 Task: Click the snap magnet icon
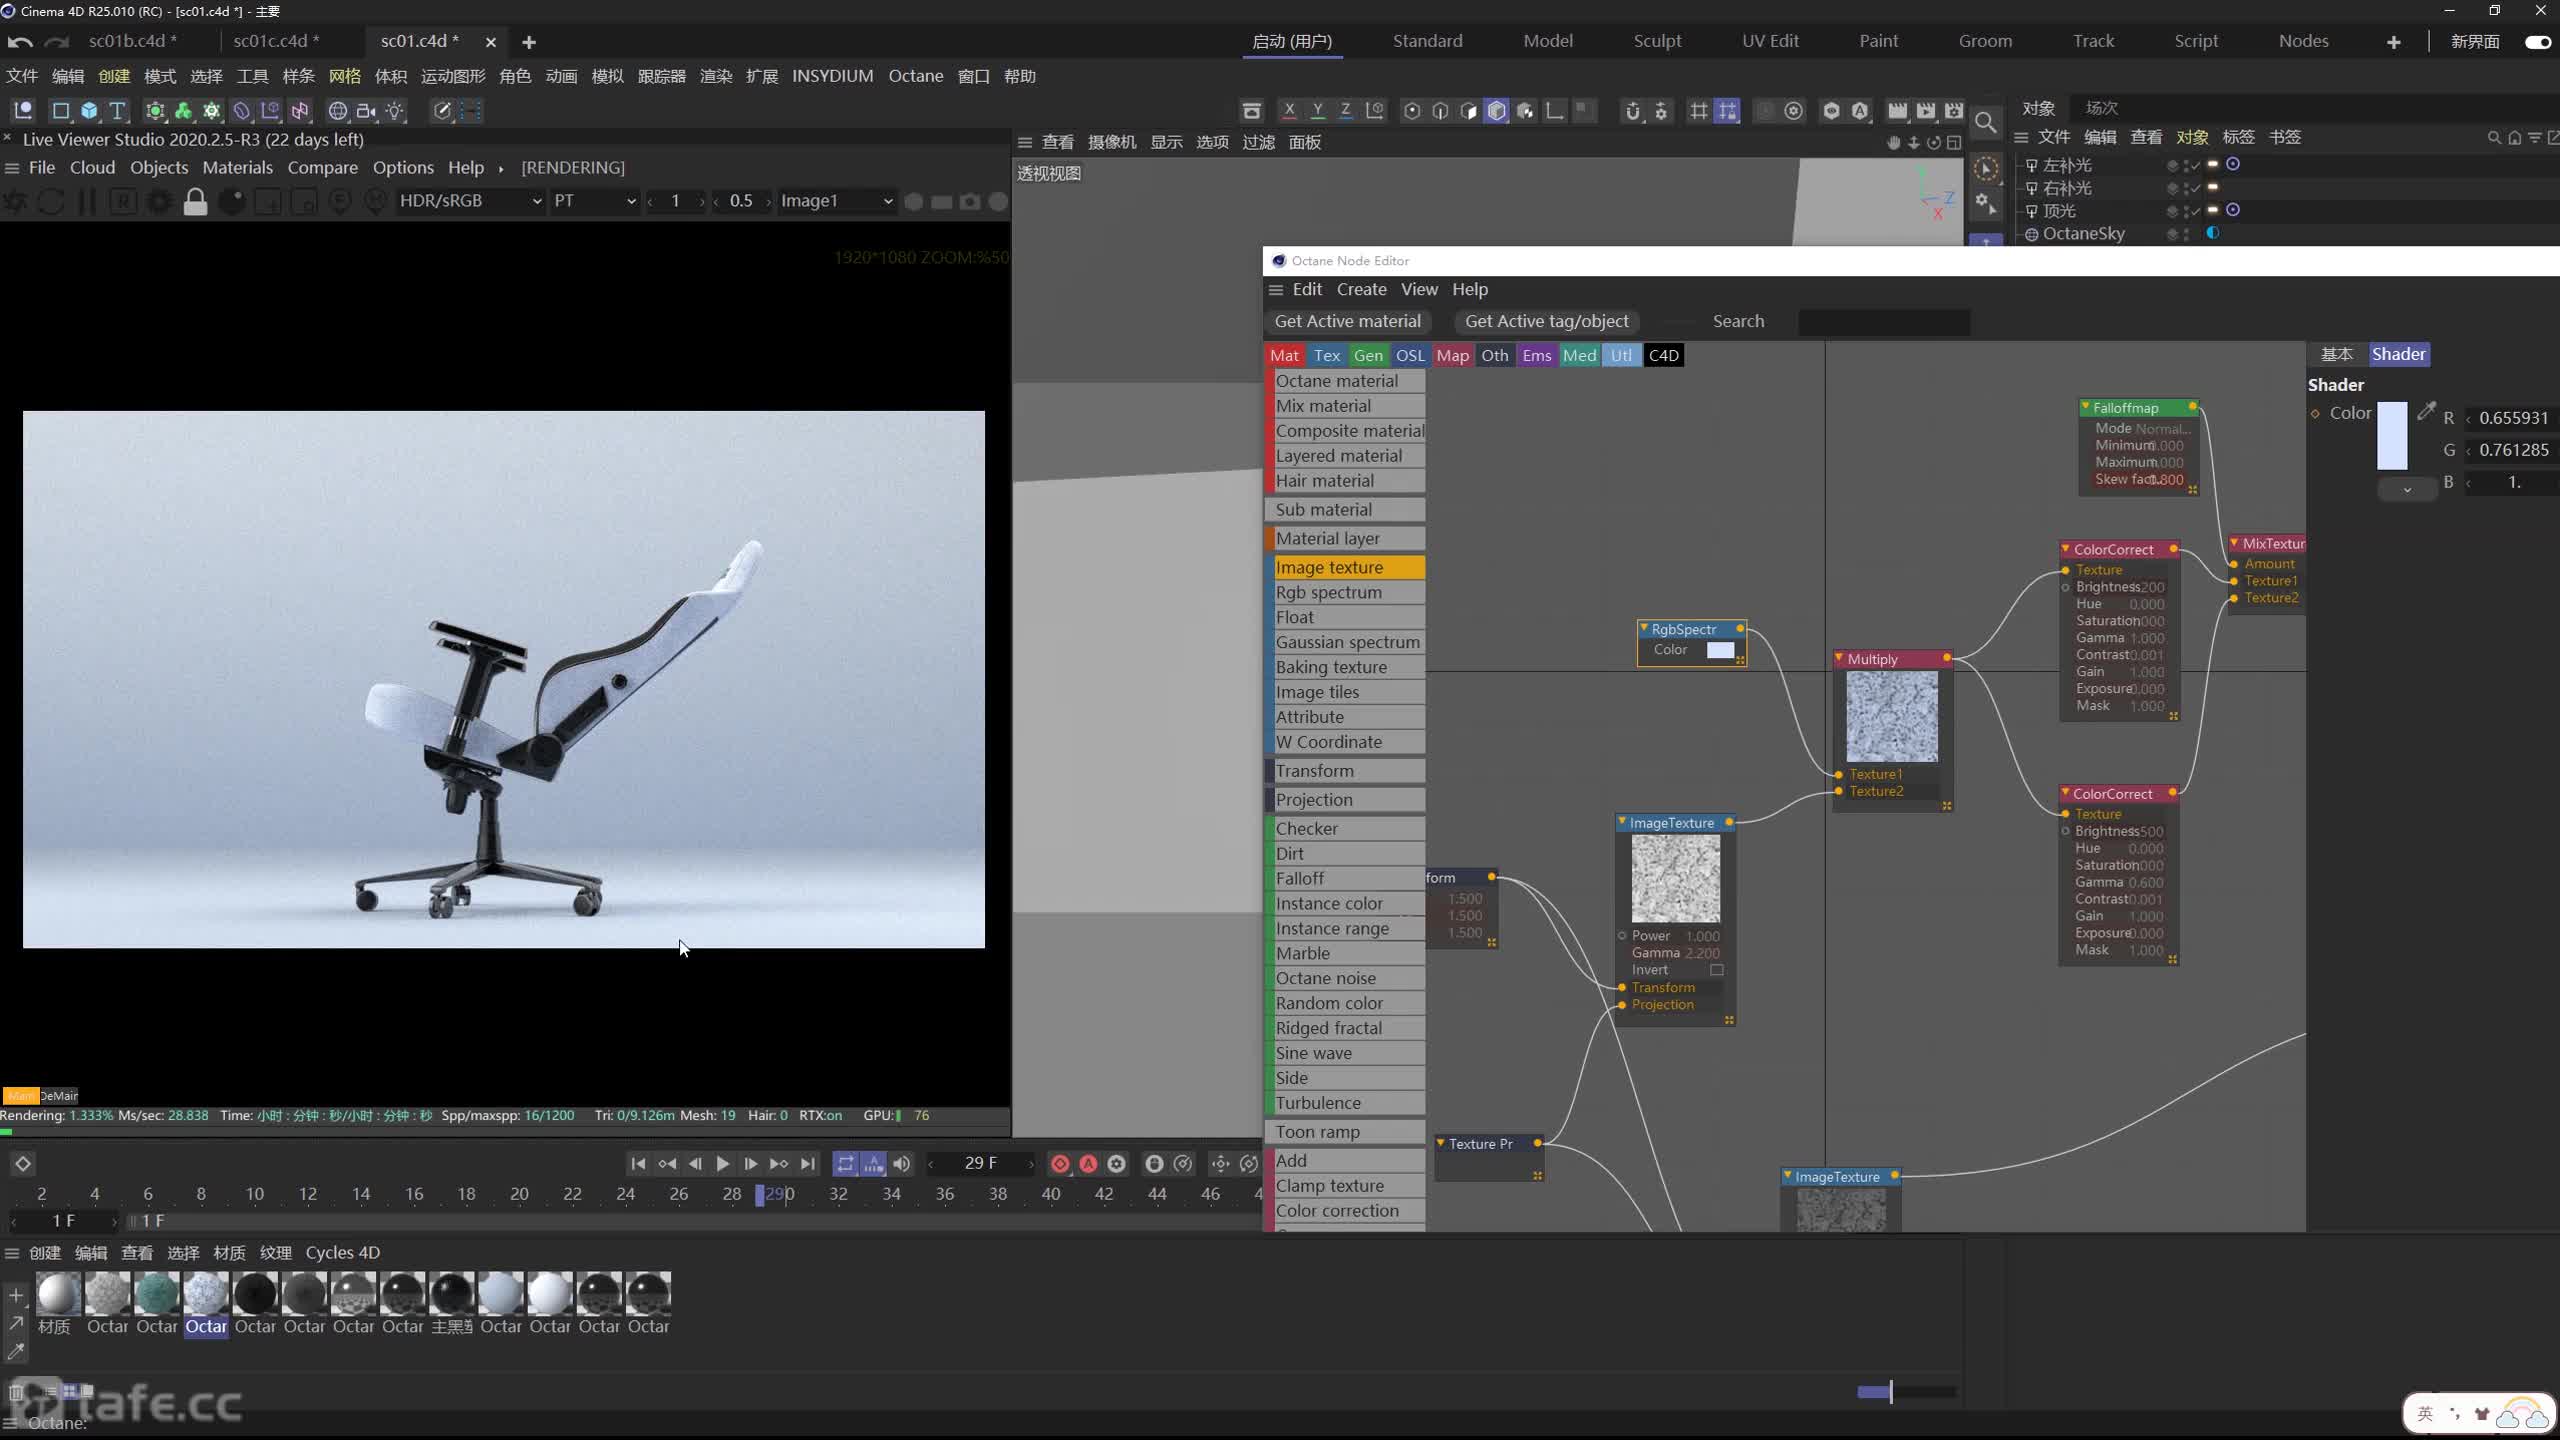(x=1633, y=111)
